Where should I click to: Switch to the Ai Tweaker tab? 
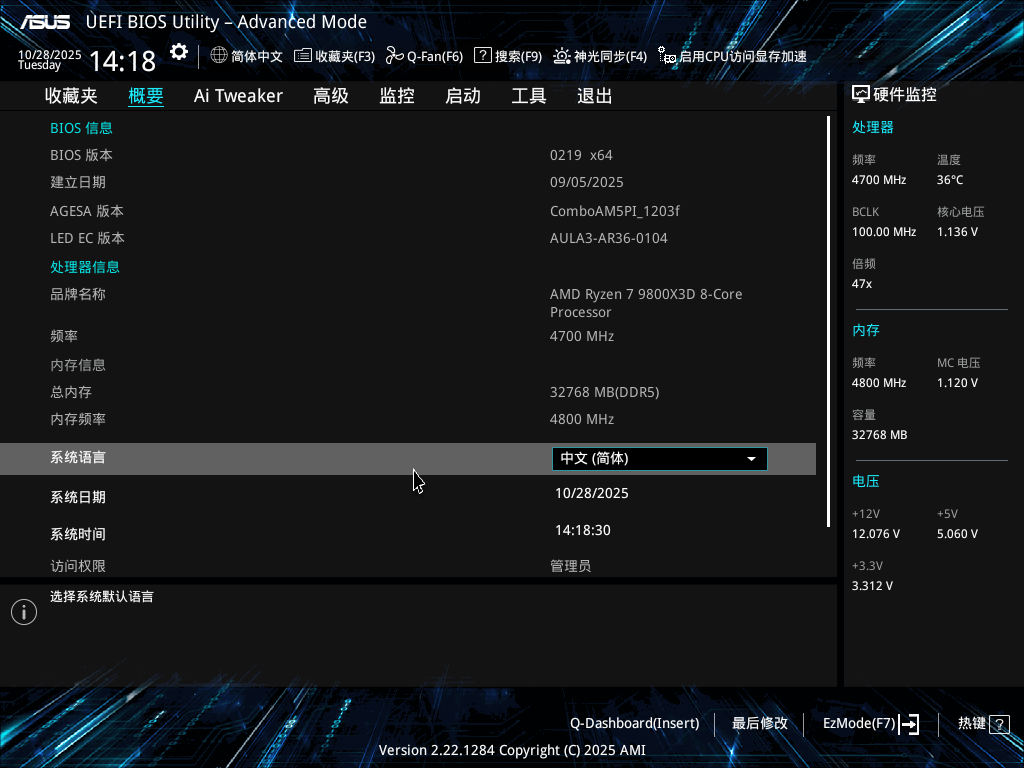[x=238, y=95]
